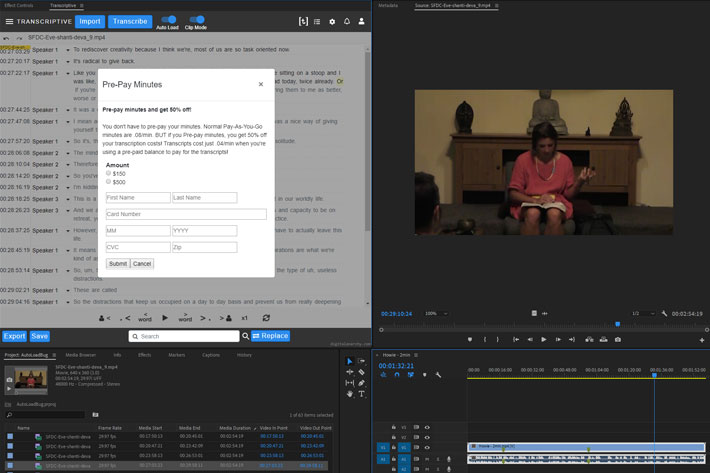Screen dimensions: 710x473
Task: Jump to the previous speaker
Action: pyautogui.click(x=105, y=318)
